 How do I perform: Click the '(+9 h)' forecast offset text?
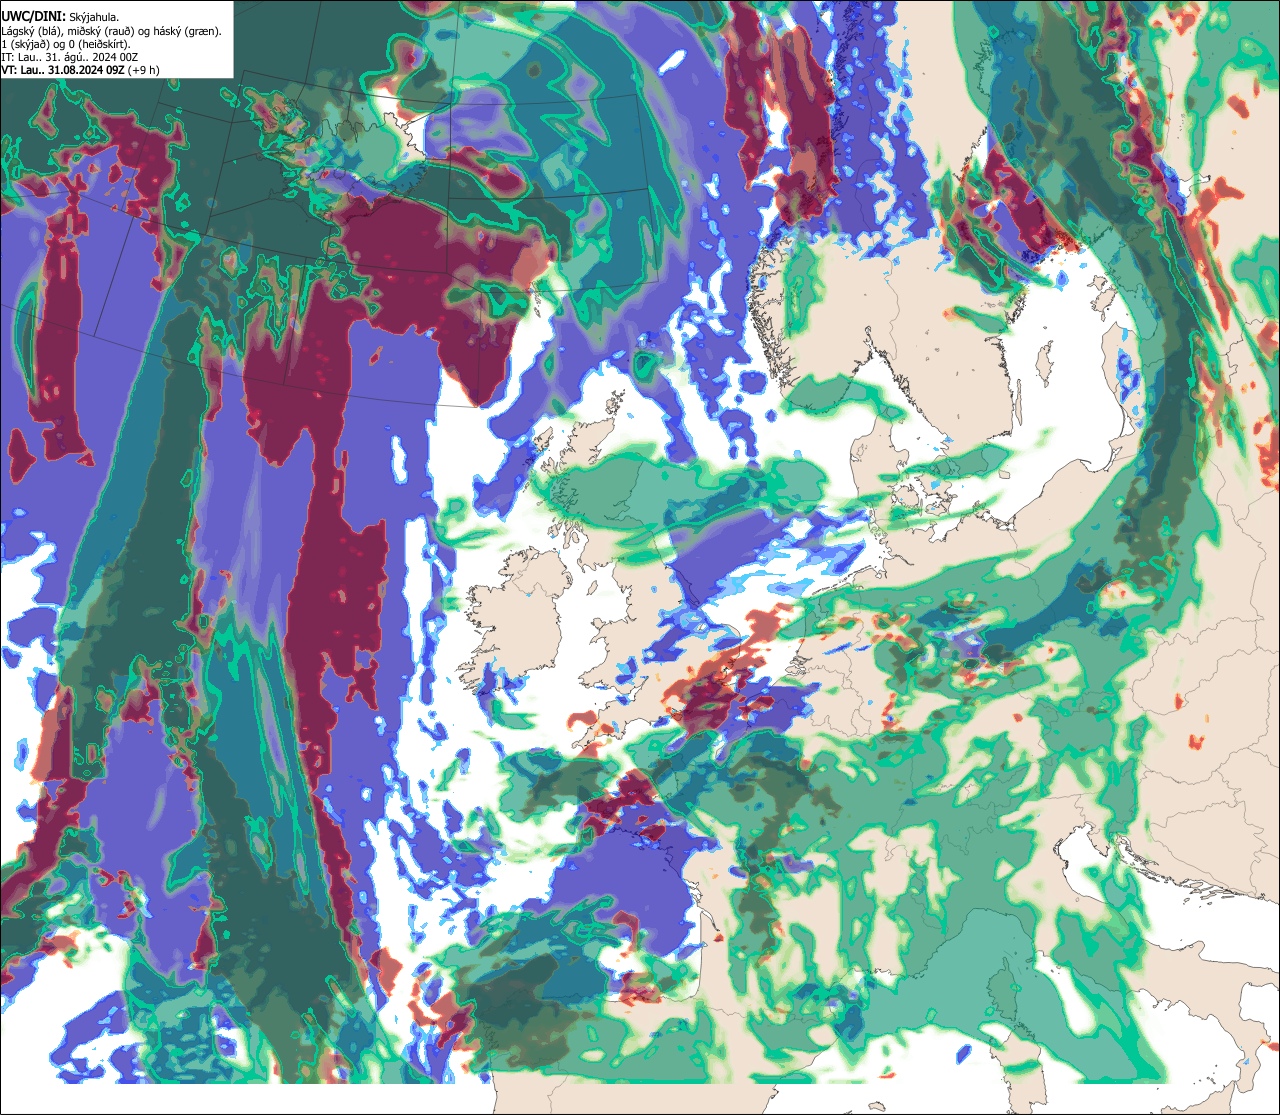[x=143, y=71]
